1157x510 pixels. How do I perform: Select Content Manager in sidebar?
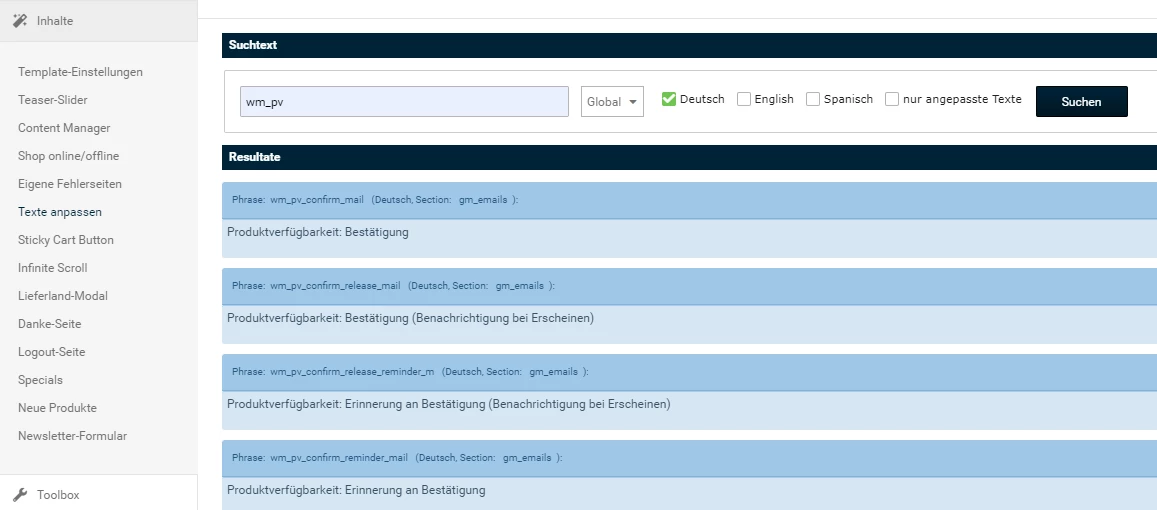point(64,128)
